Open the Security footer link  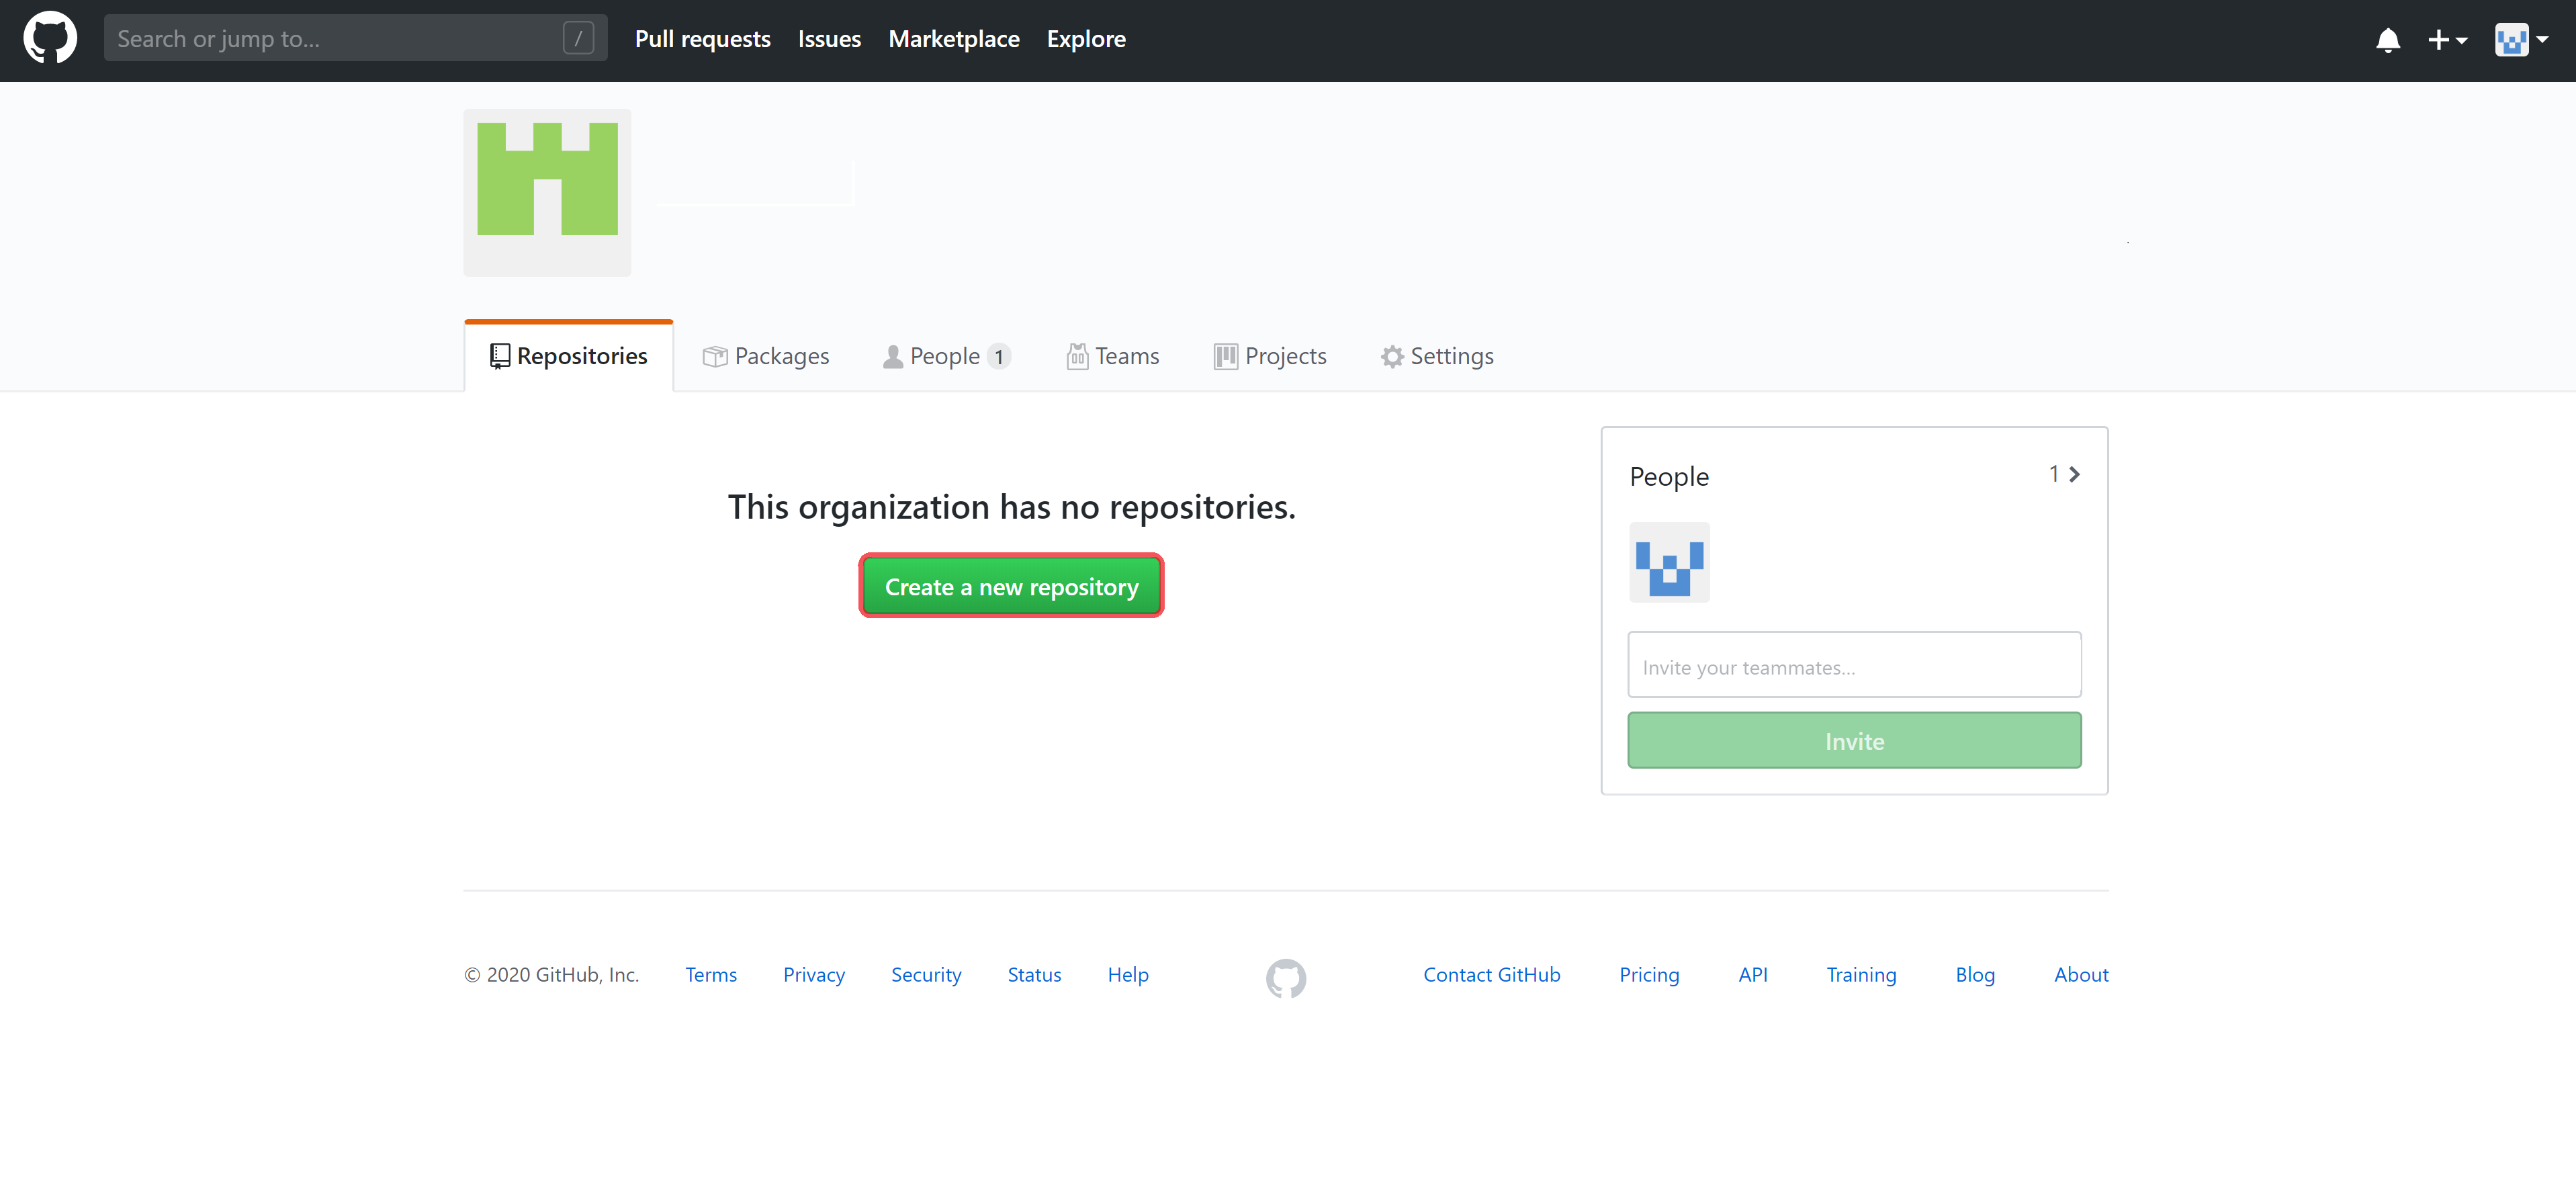point(926,974)
